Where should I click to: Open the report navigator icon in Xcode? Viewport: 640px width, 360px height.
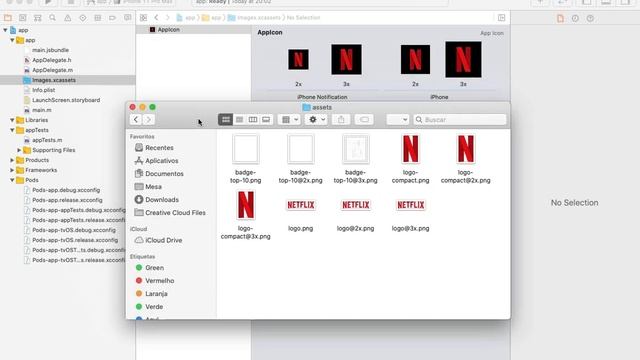128,18
